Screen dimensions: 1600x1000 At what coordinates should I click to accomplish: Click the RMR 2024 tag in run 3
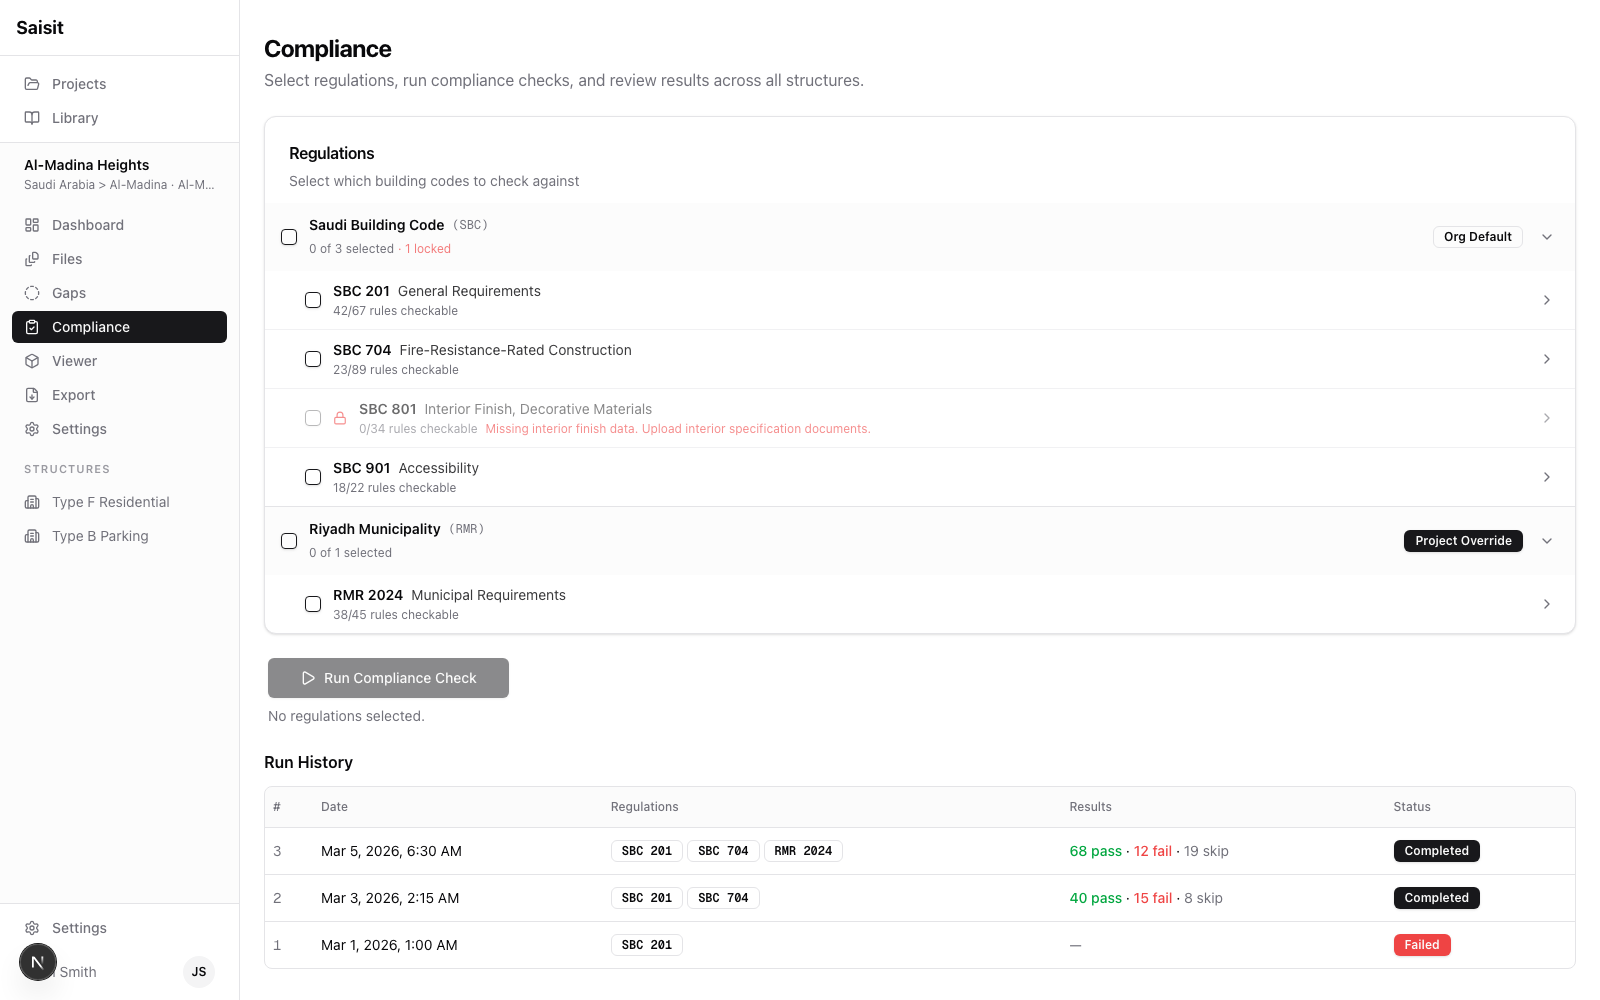pyautogui.click(x=803, y=851)
